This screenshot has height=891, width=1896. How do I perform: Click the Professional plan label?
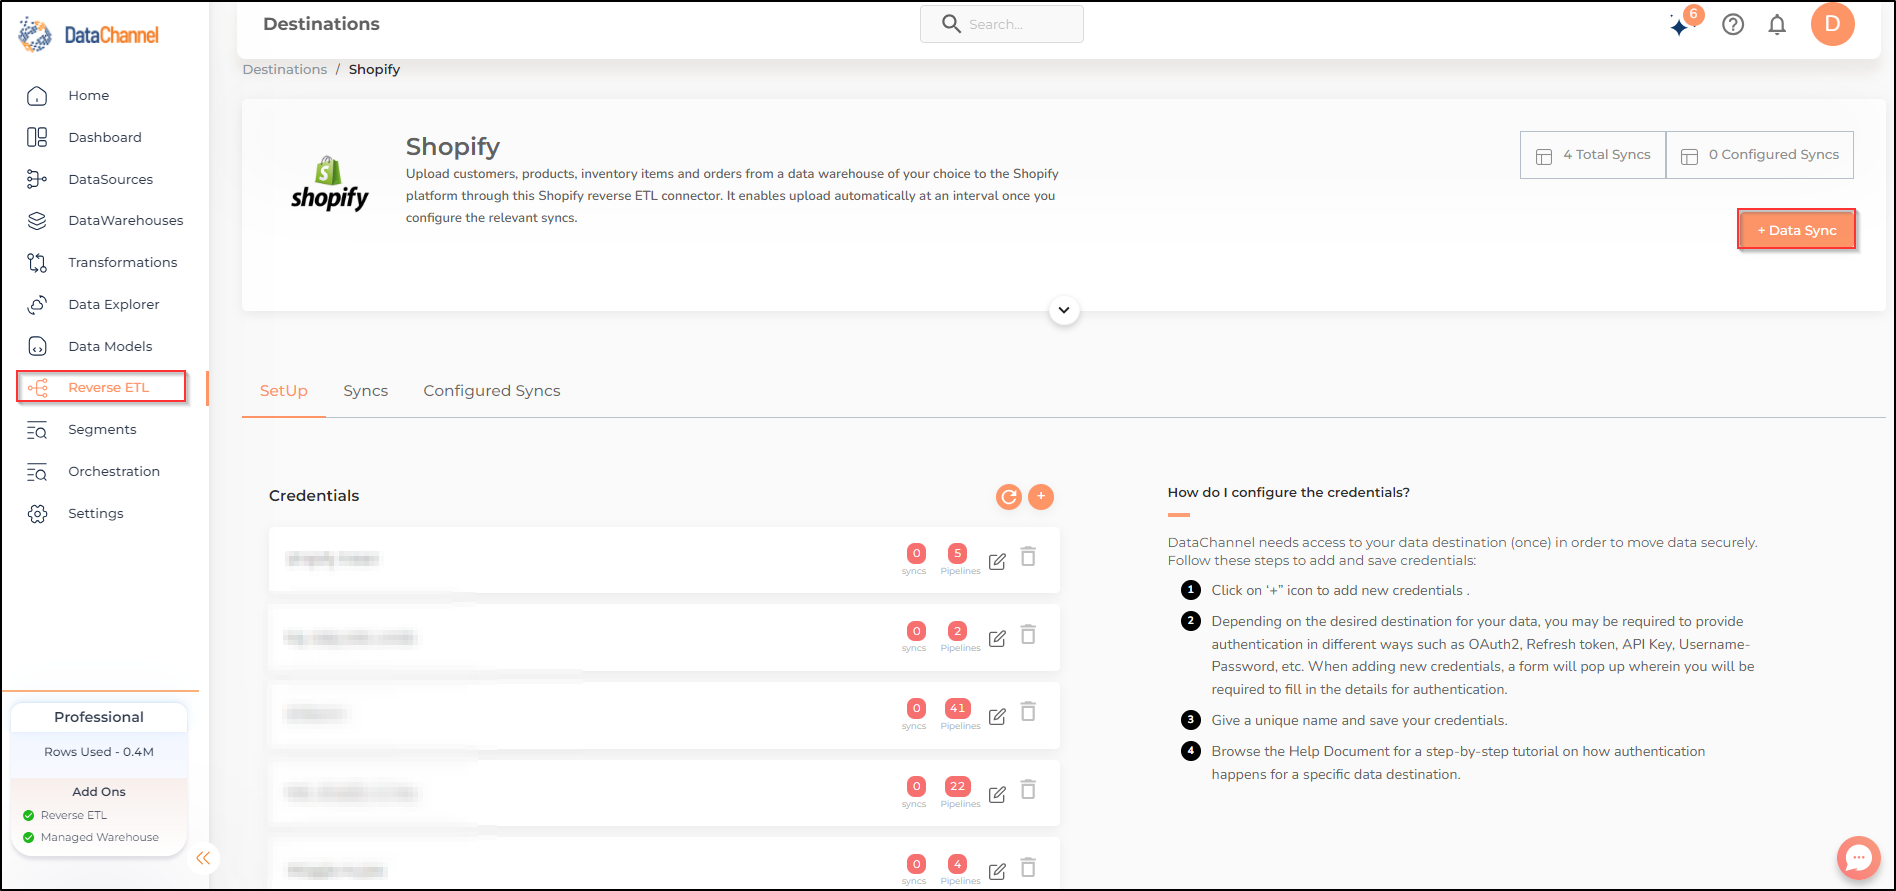[99, 717]
